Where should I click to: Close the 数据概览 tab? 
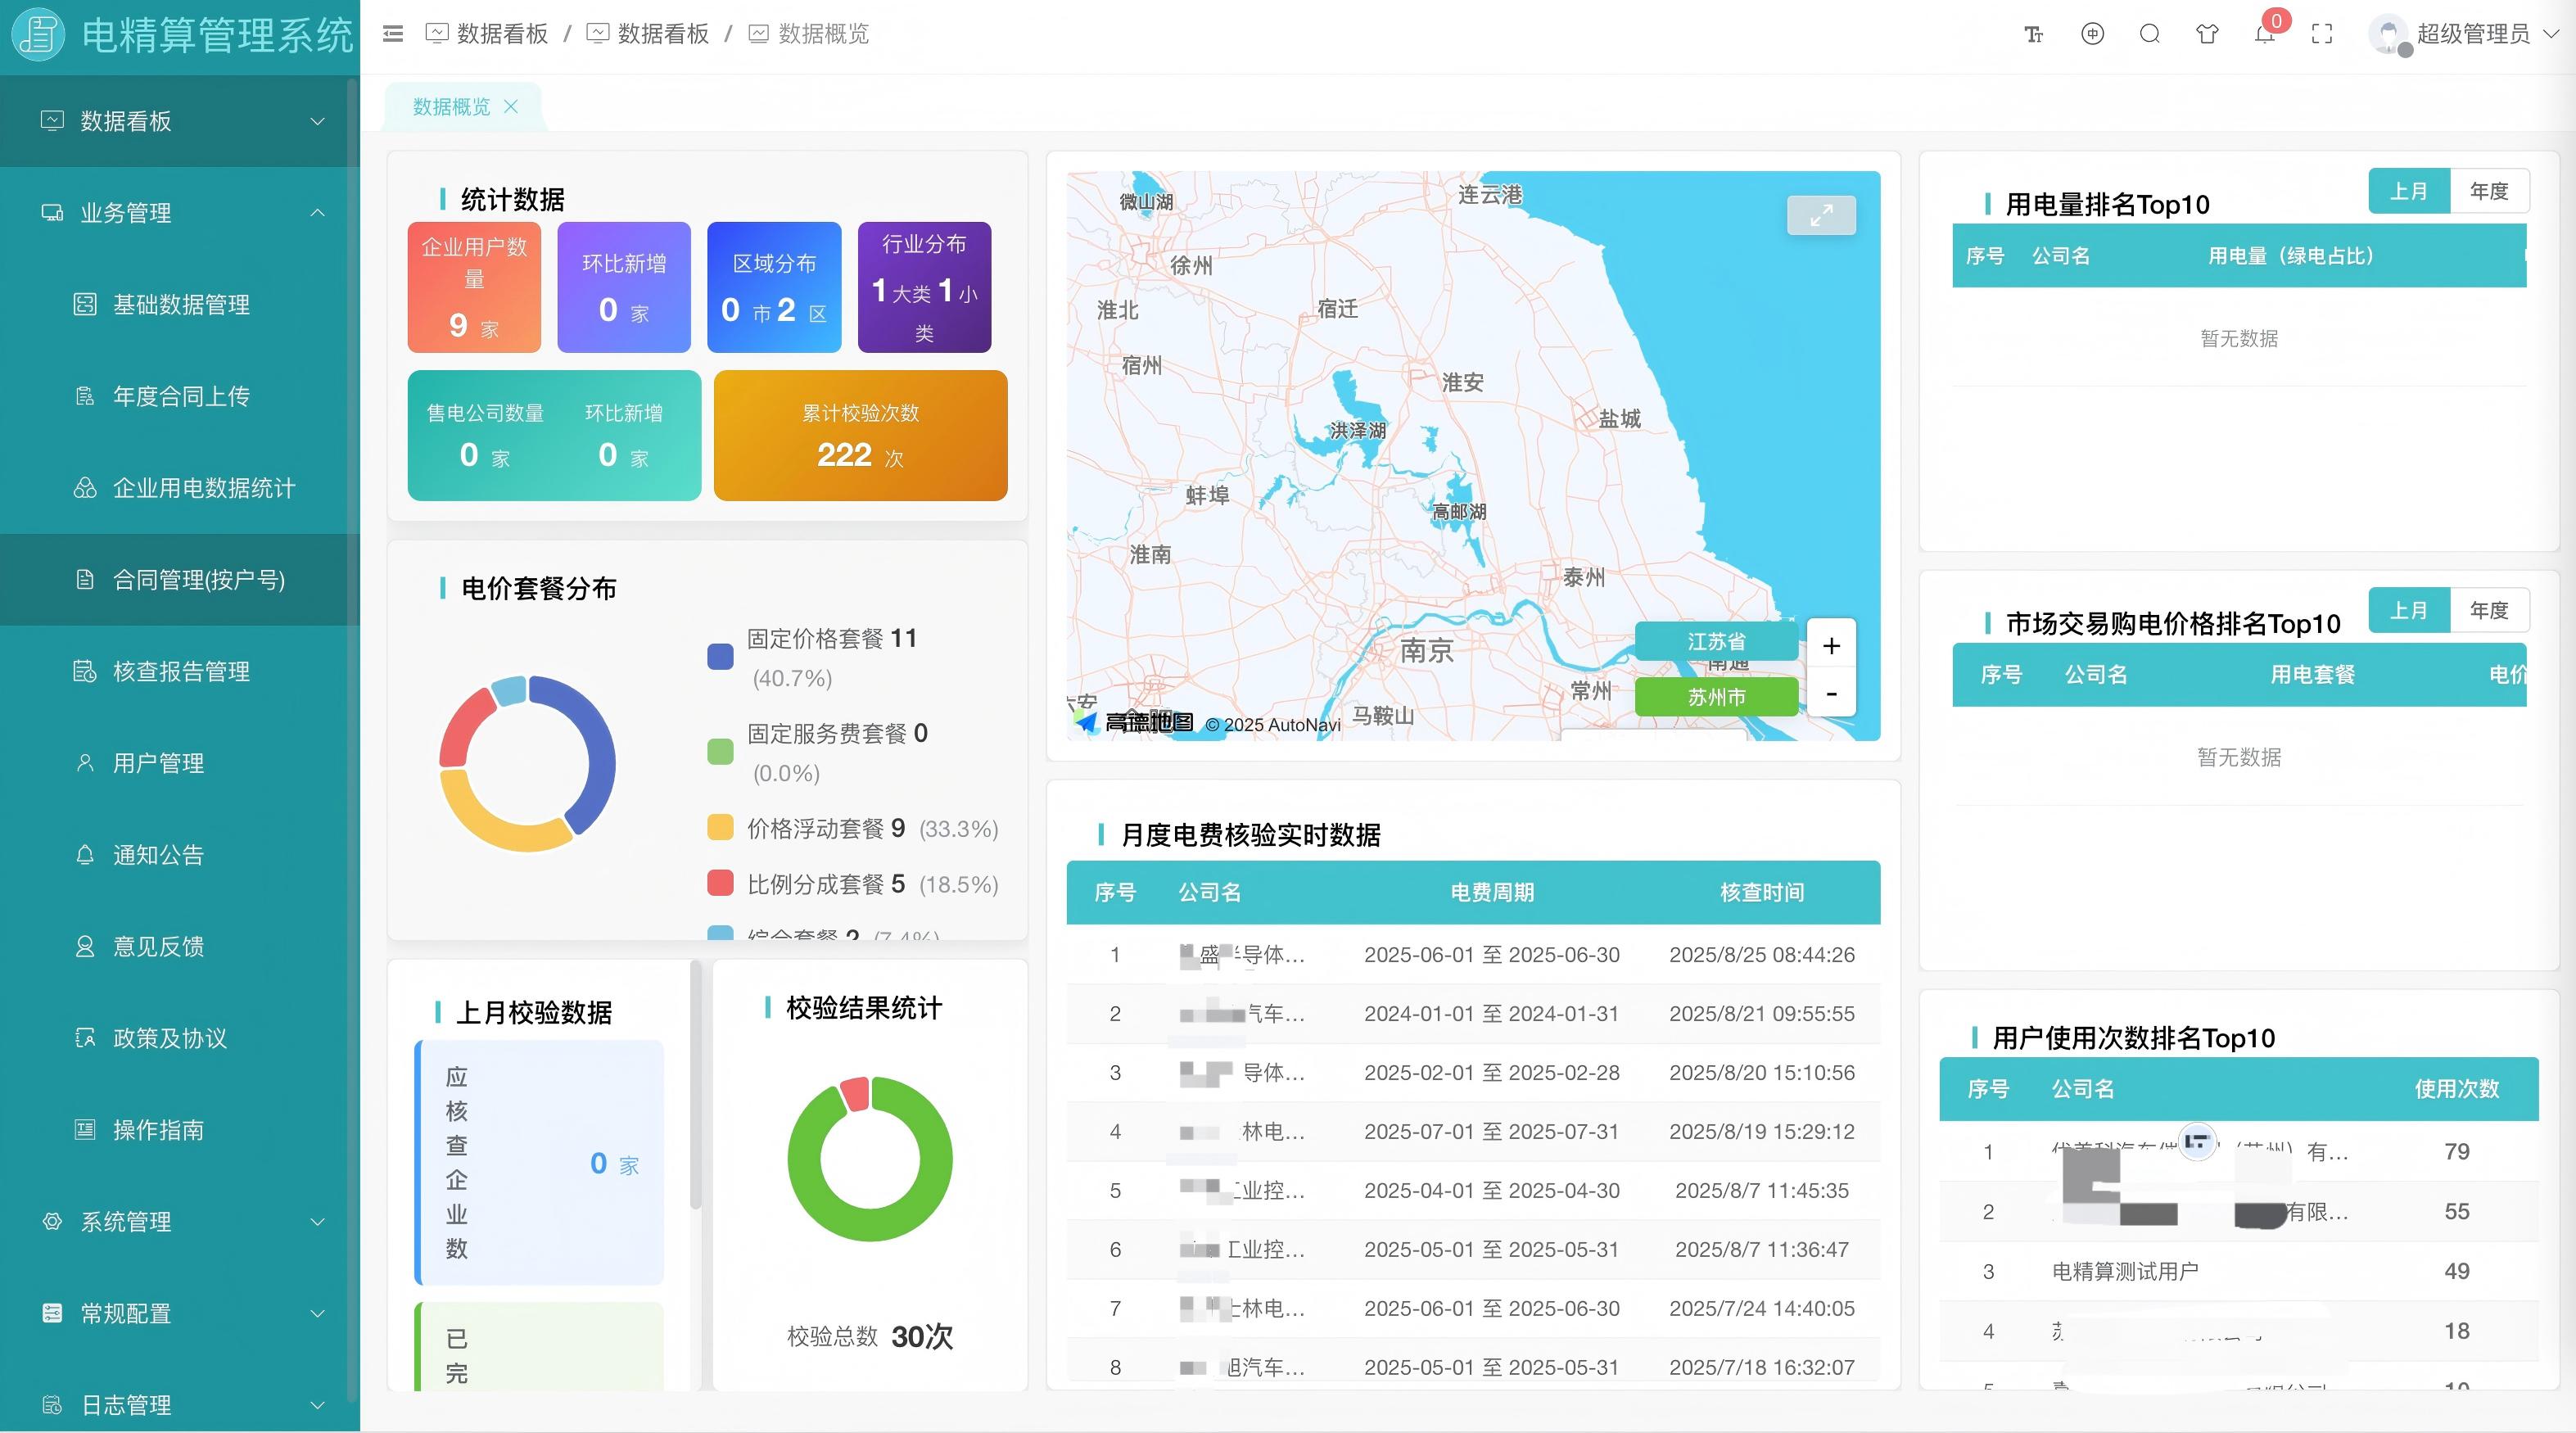coord(511,106)
